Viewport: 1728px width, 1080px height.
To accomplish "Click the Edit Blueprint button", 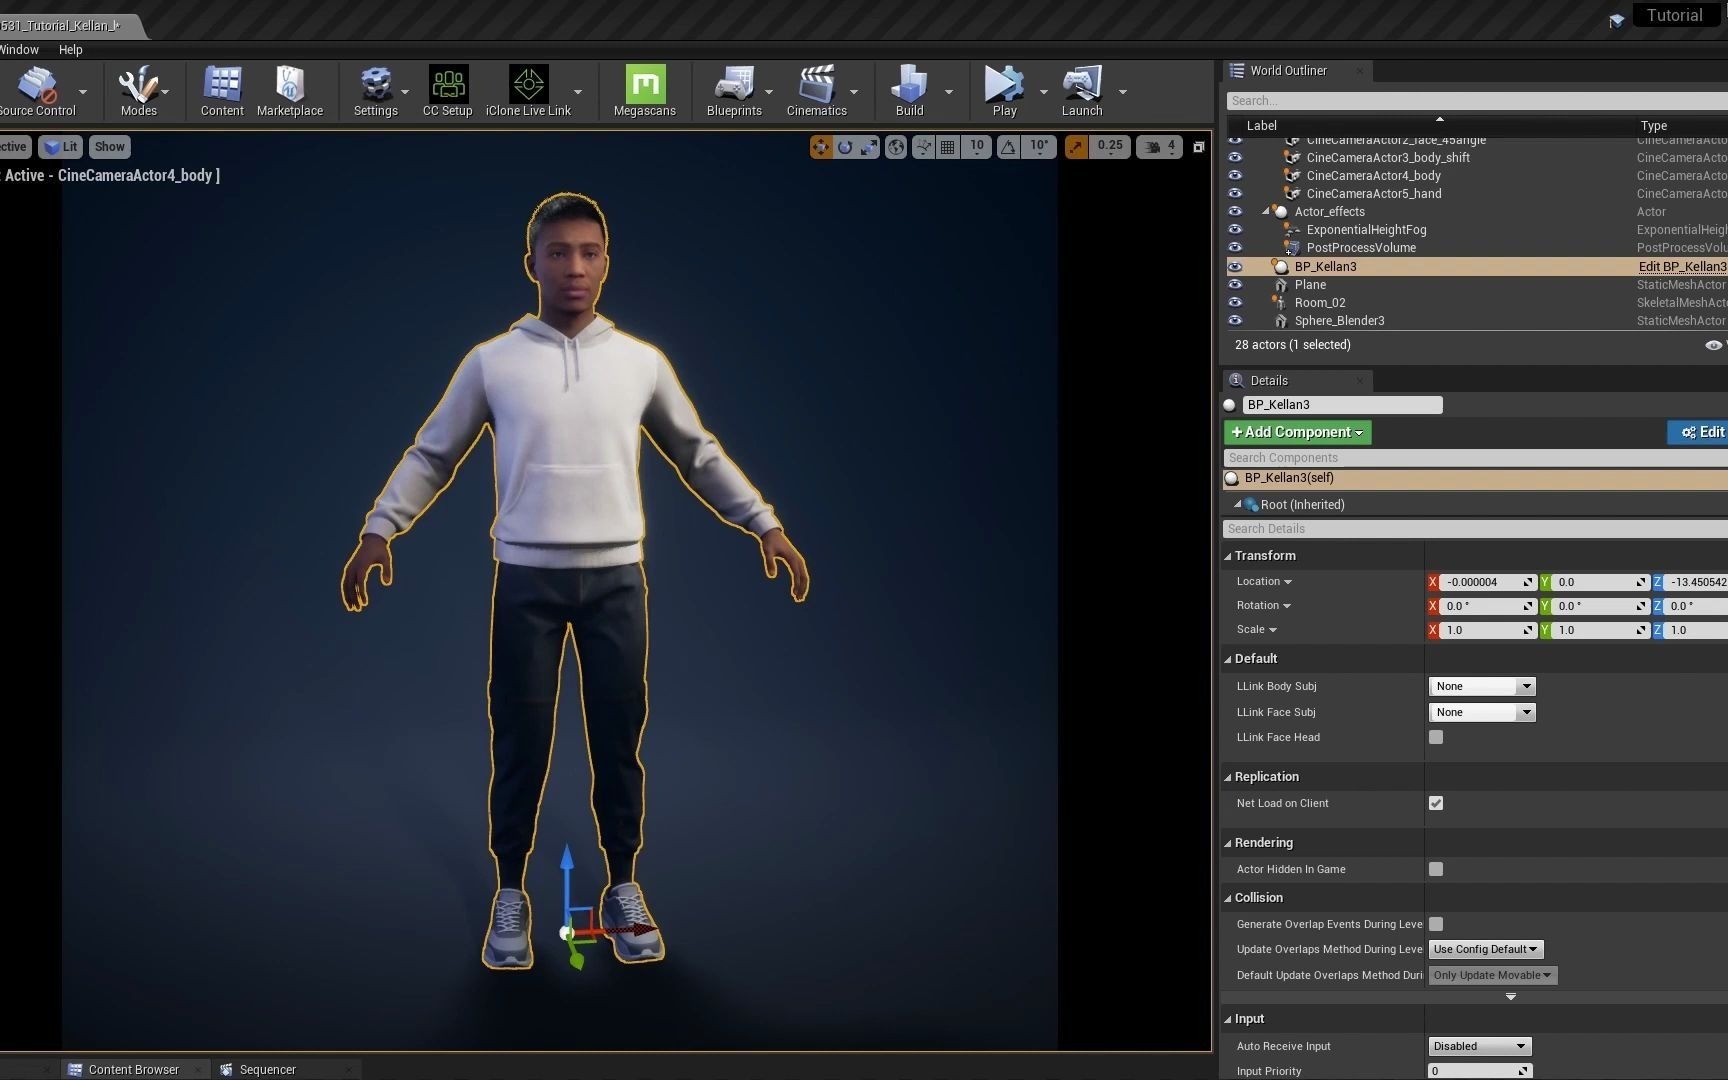I will [1698, 432].
